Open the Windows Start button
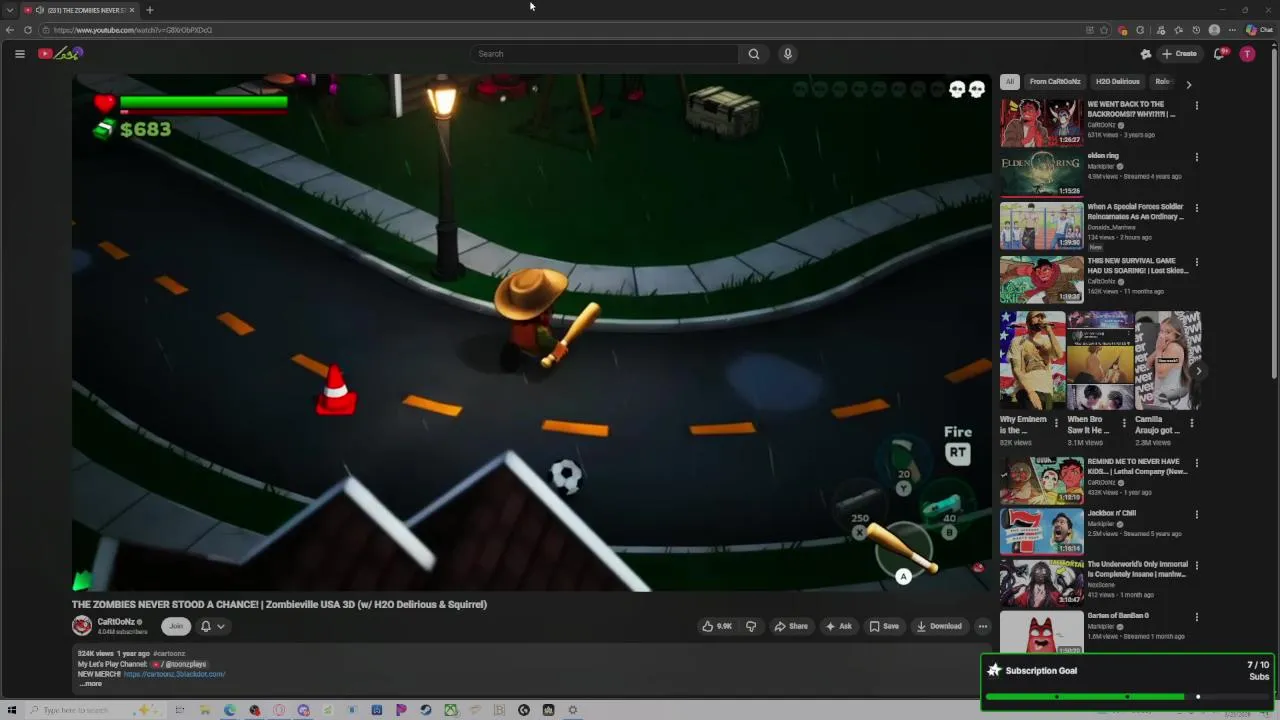Screen dimensions: 1280x720 [x=11, y=710]
